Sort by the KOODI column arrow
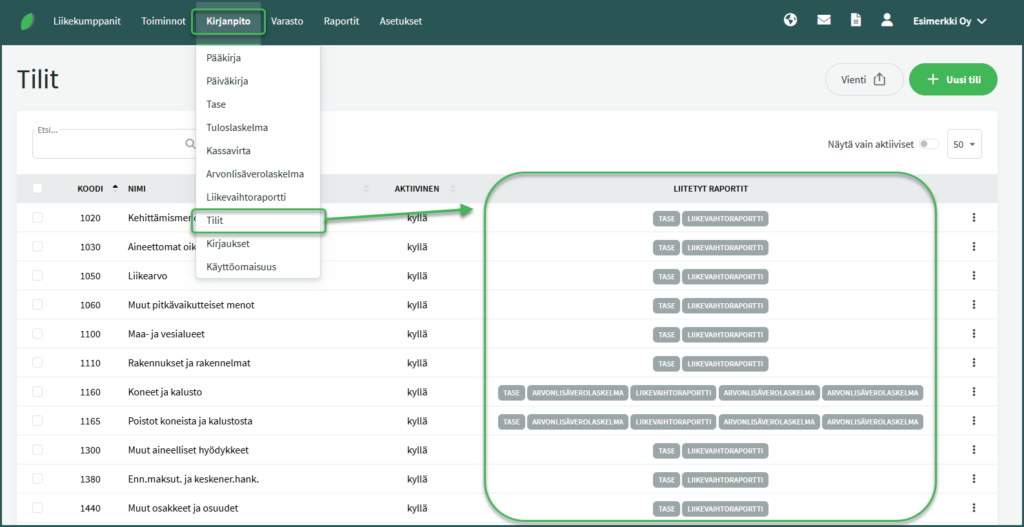1024x527 pixels. coord(114,187)
